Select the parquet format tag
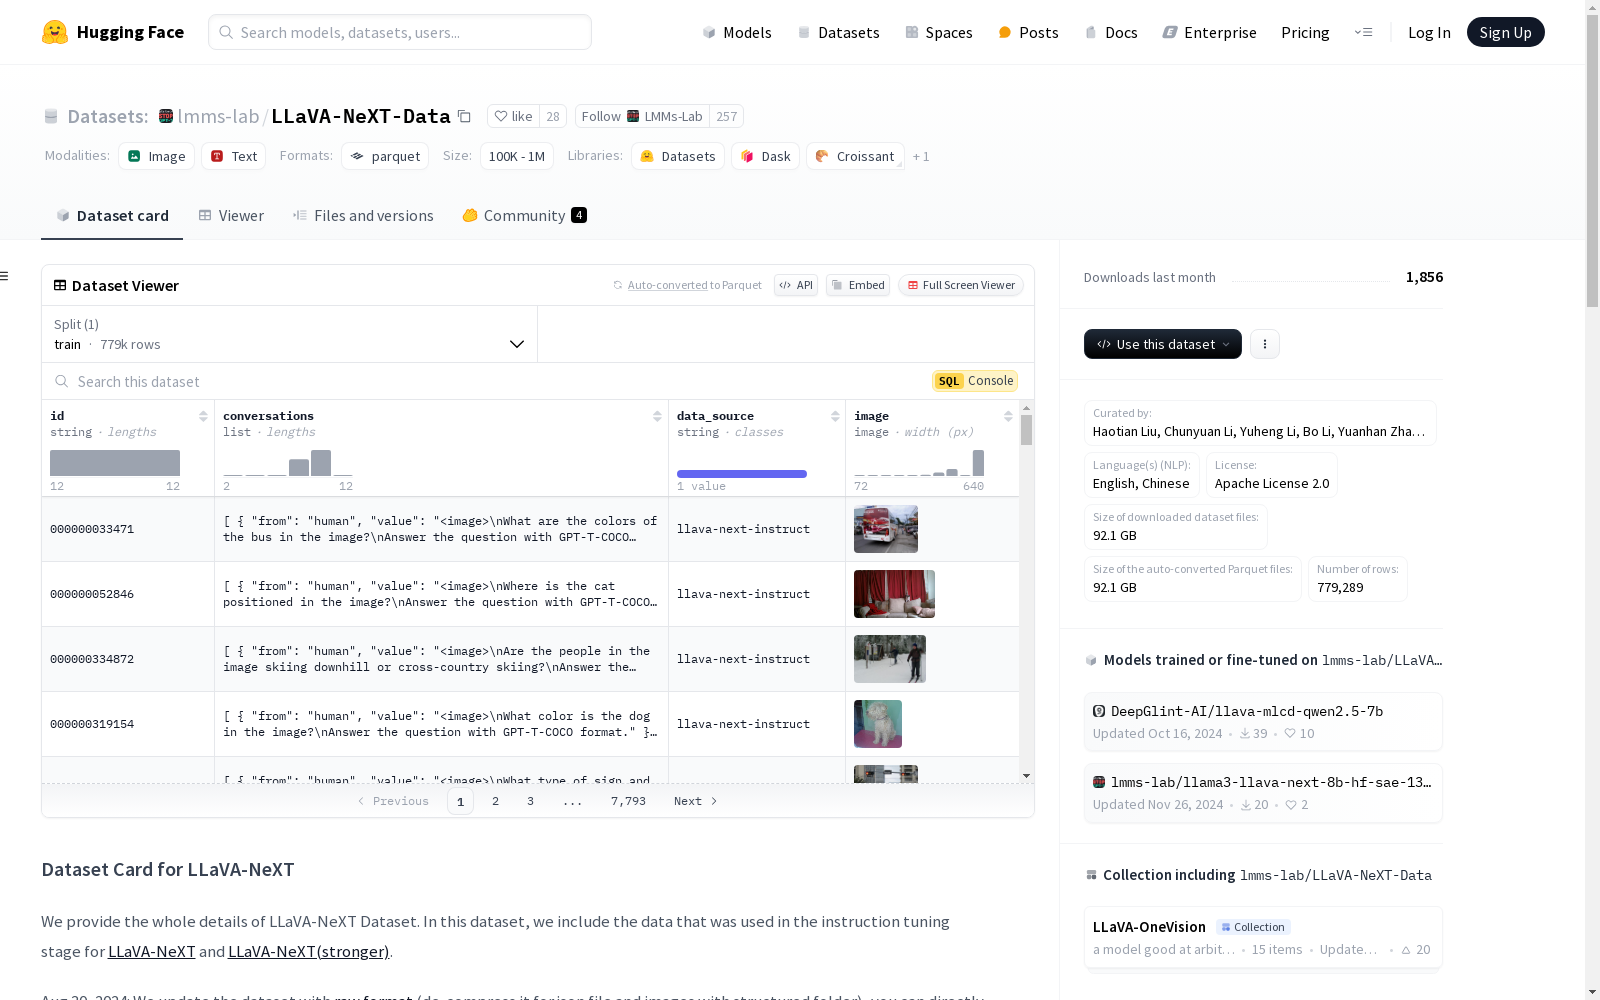Viewport: 1600px width, 1000px height. [385, 156]
